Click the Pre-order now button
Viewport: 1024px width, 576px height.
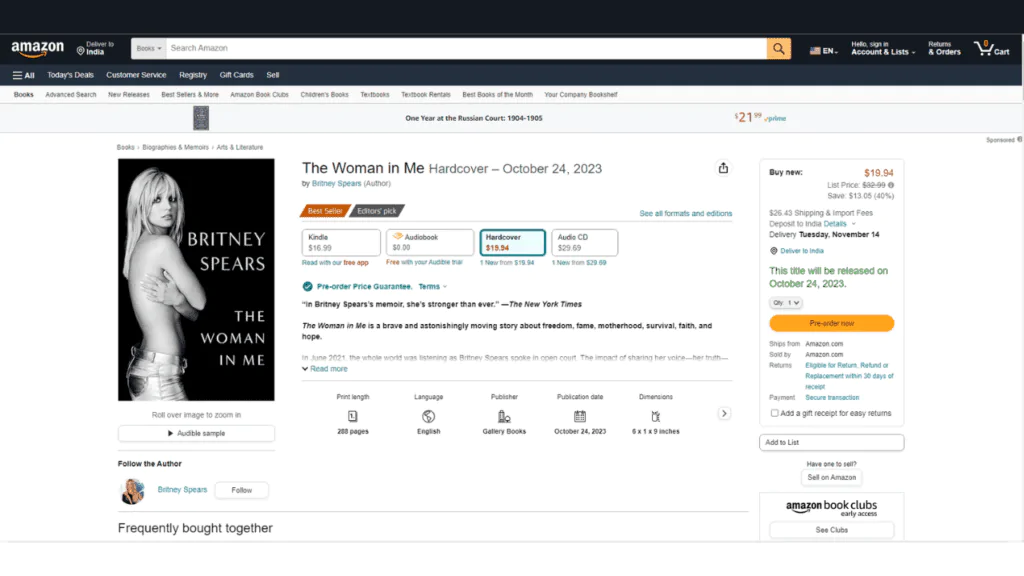pos(831,323)
